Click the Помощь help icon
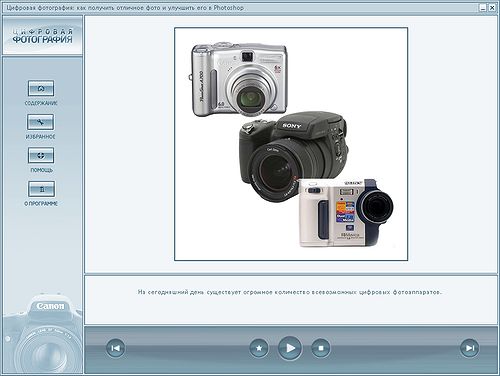This screenshot has width=500, height=376. pos(41,156)
